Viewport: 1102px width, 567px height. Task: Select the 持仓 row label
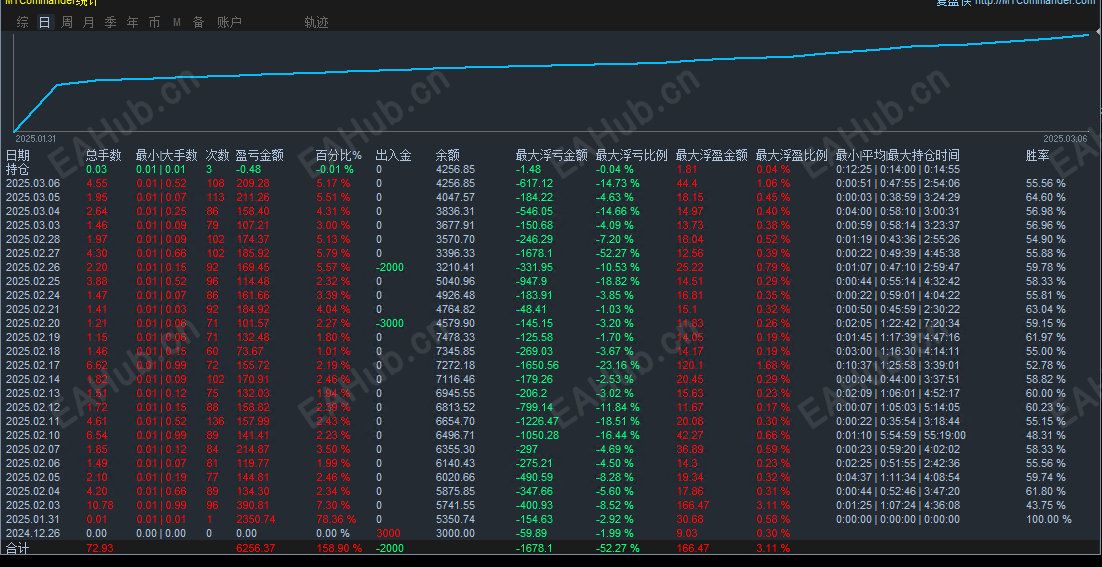[x=17, y=169]
